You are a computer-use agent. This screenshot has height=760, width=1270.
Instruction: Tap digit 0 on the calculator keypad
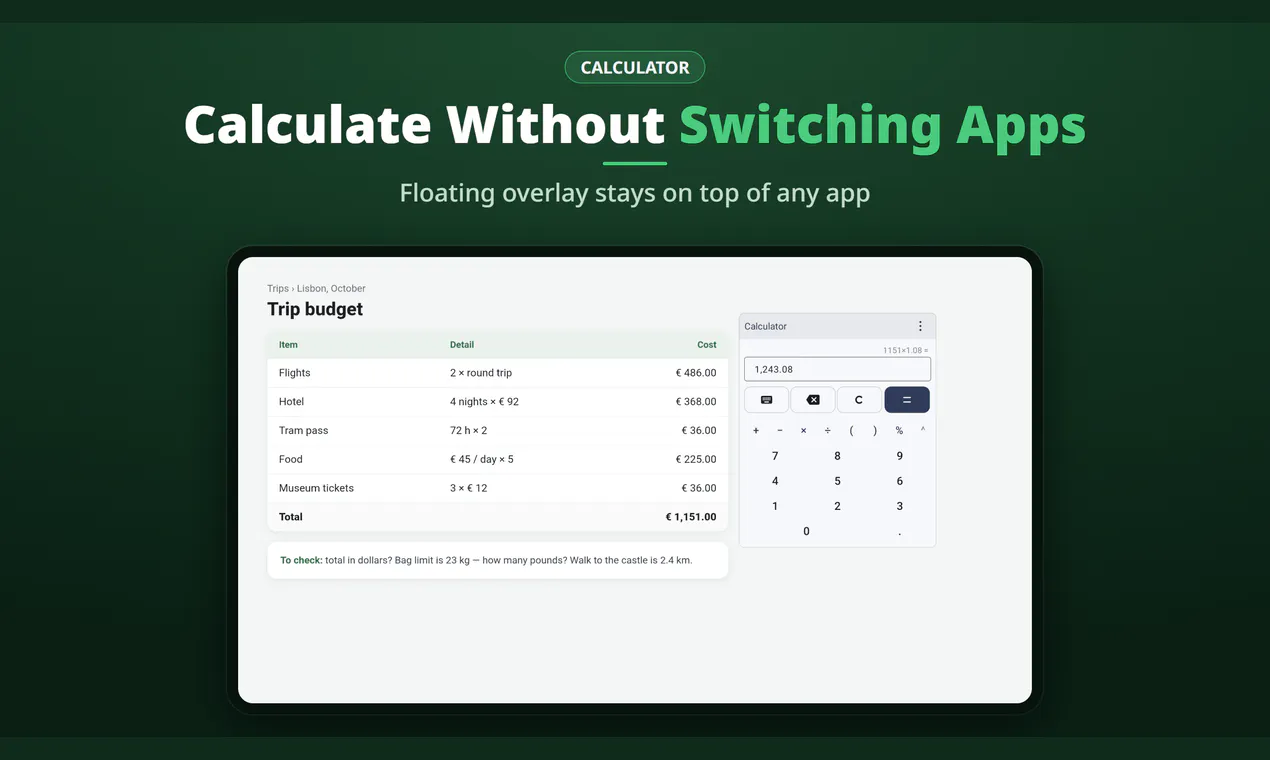(807, 531)
